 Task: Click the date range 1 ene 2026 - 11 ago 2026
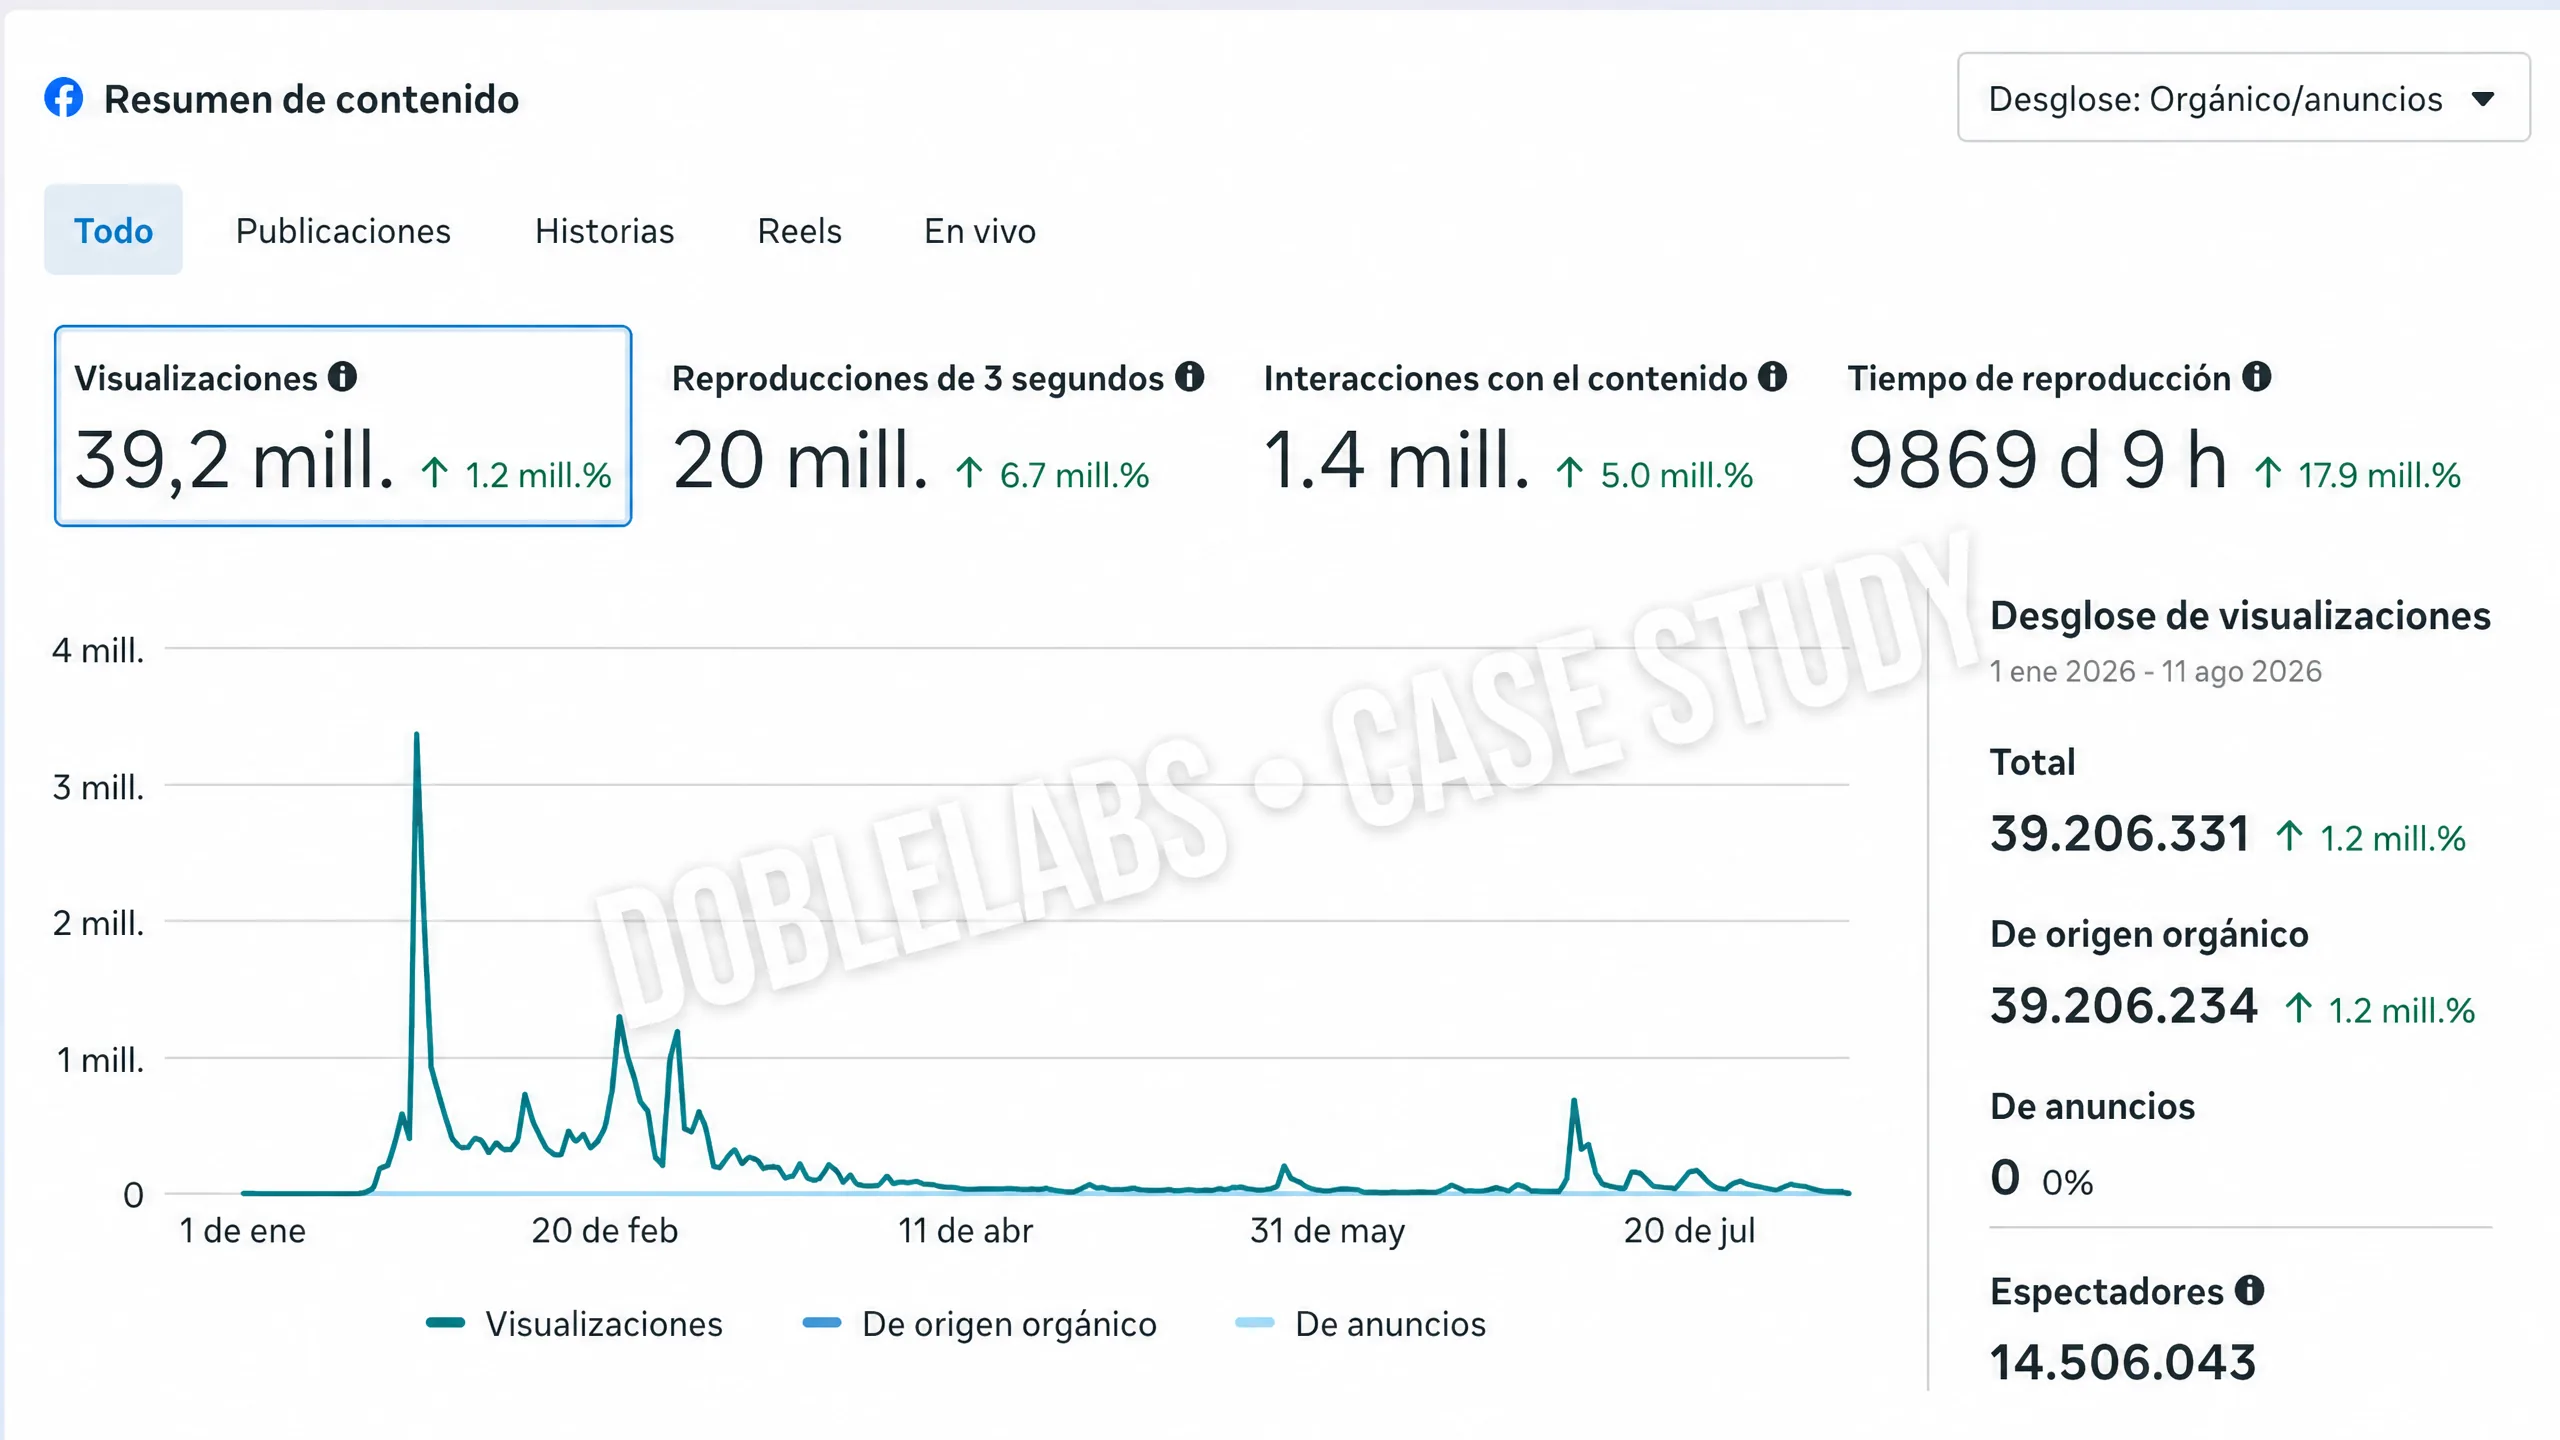[x=2156, y=671]
